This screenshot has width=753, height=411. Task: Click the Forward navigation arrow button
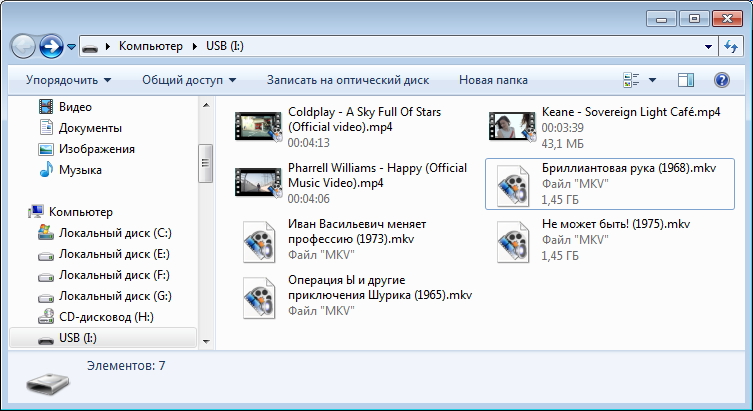coord(51,46)
